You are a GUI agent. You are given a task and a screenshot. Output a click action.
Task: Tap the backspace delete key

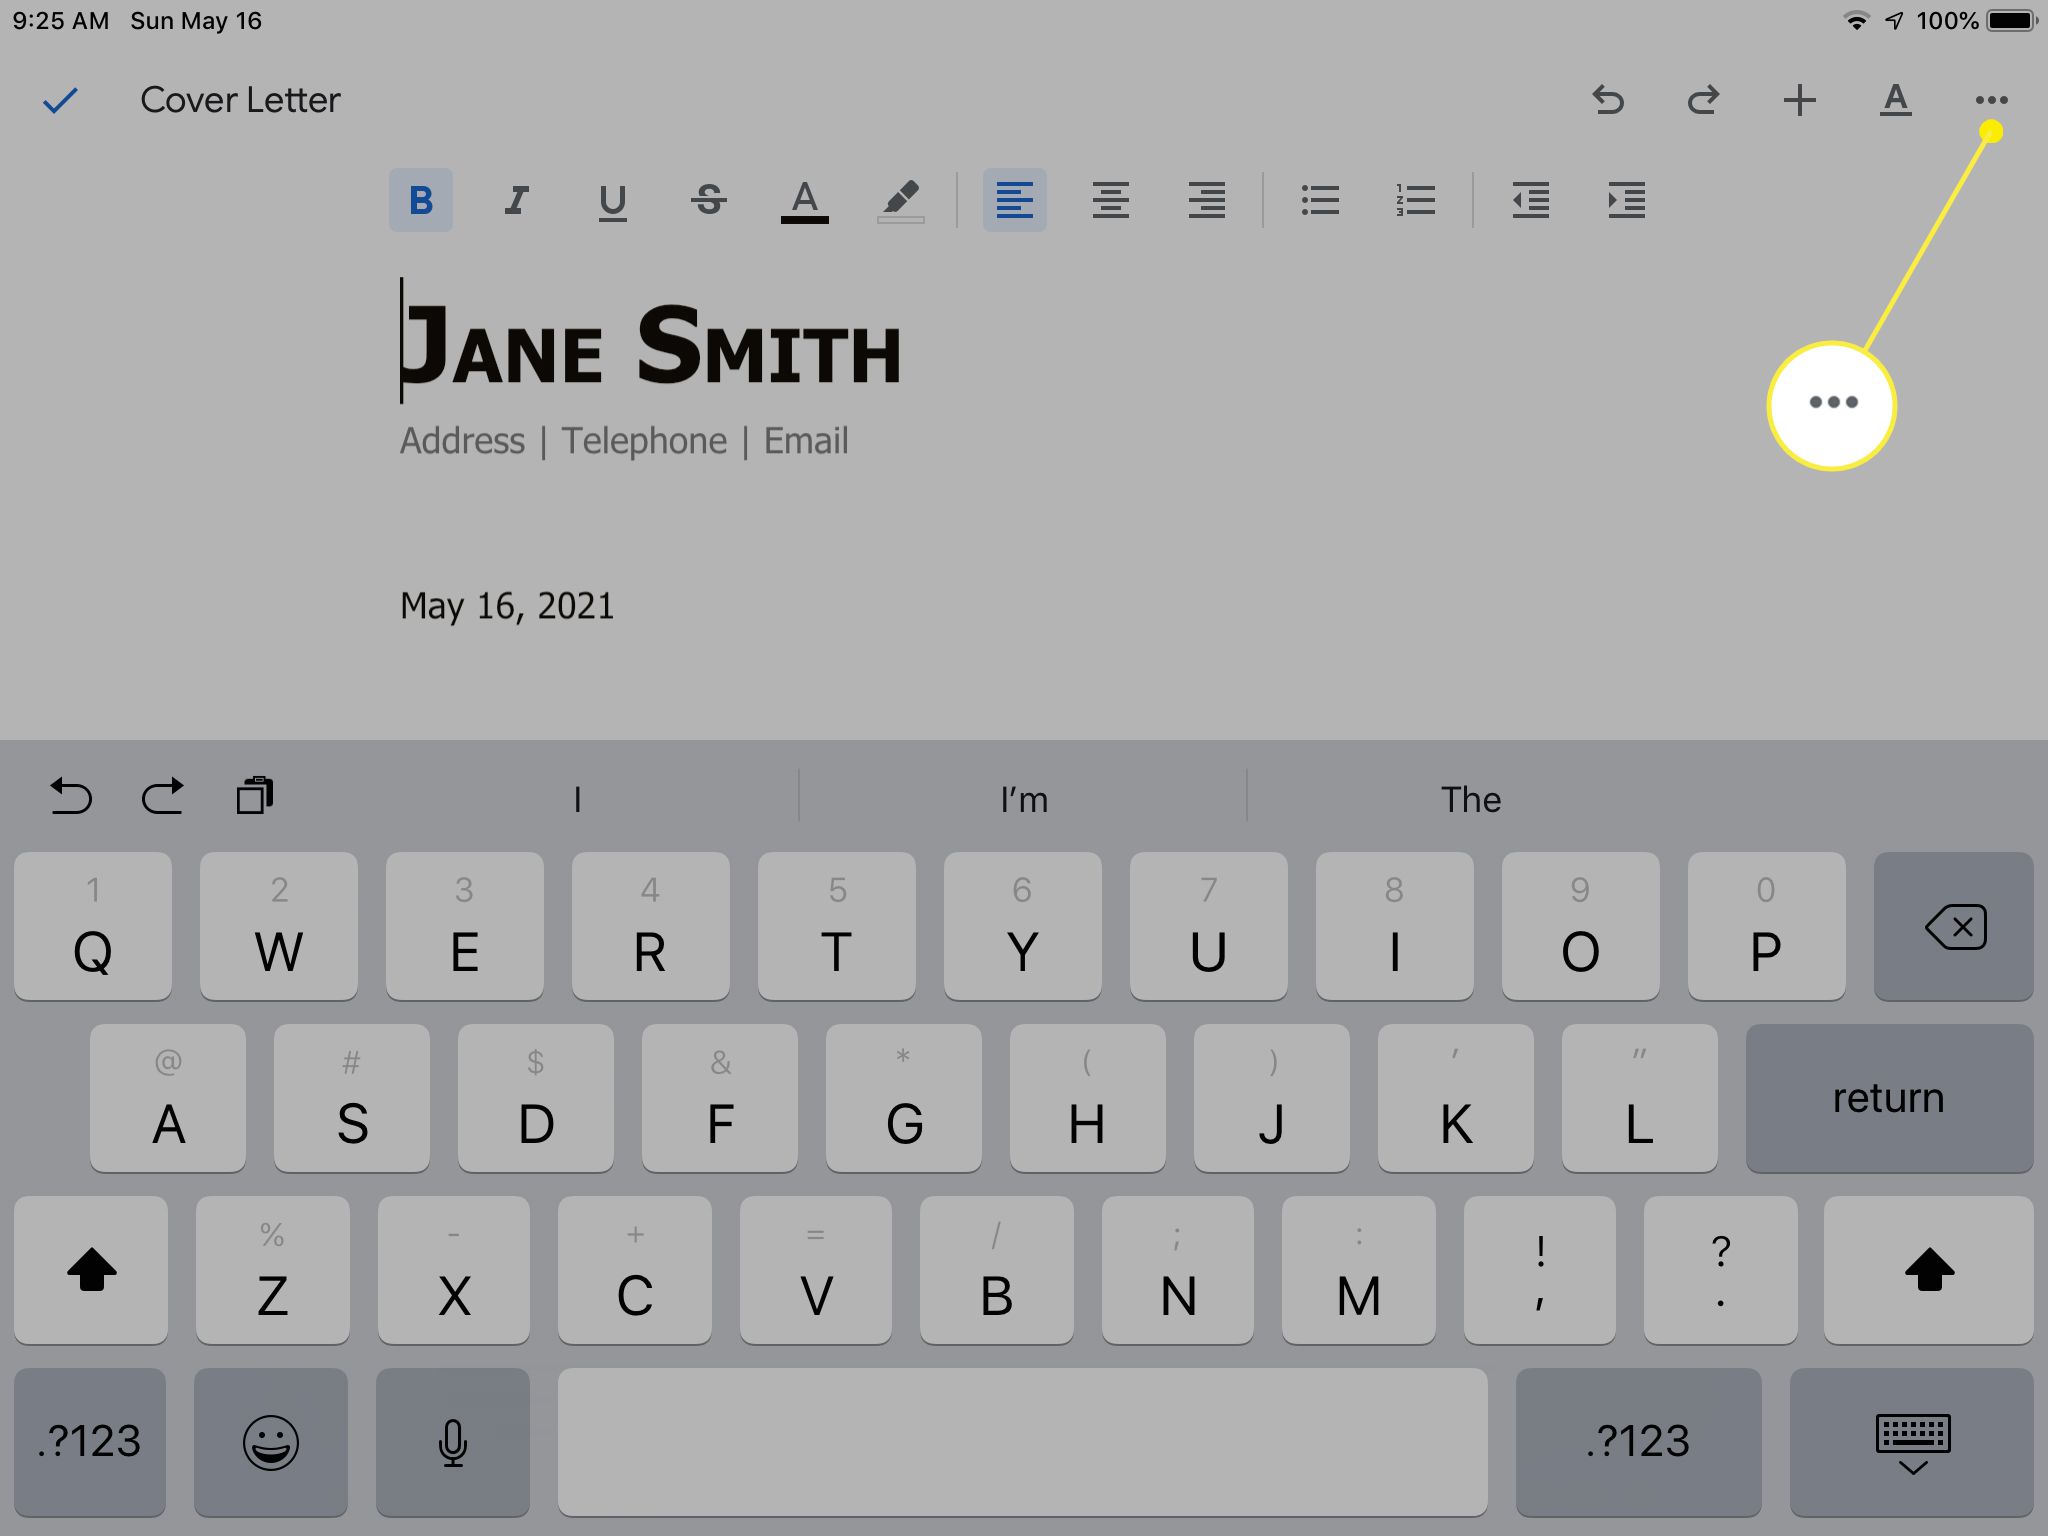(x=1954, y=926)
